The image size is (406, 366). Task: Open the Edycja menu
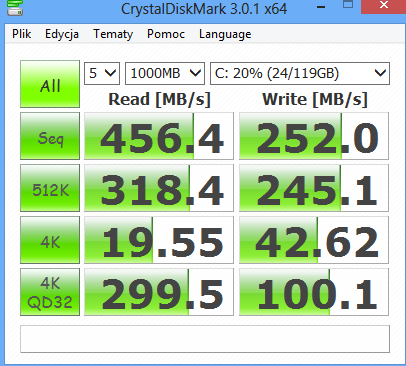(x=62, y=34)
